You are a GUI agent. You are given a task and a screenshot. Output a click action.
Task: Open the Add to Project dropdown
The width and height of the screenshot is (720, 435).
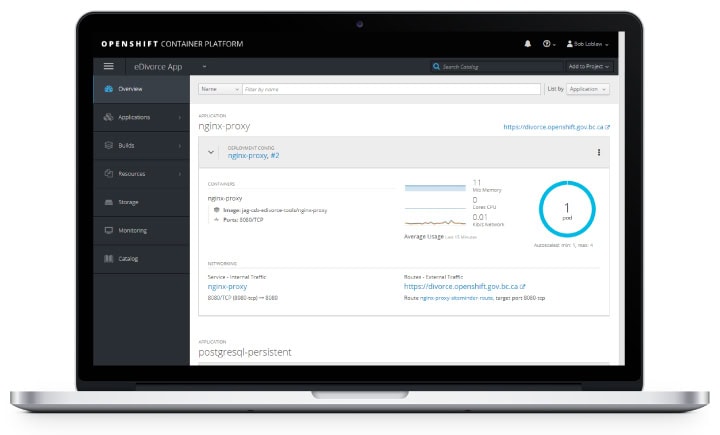coord(589,67)
